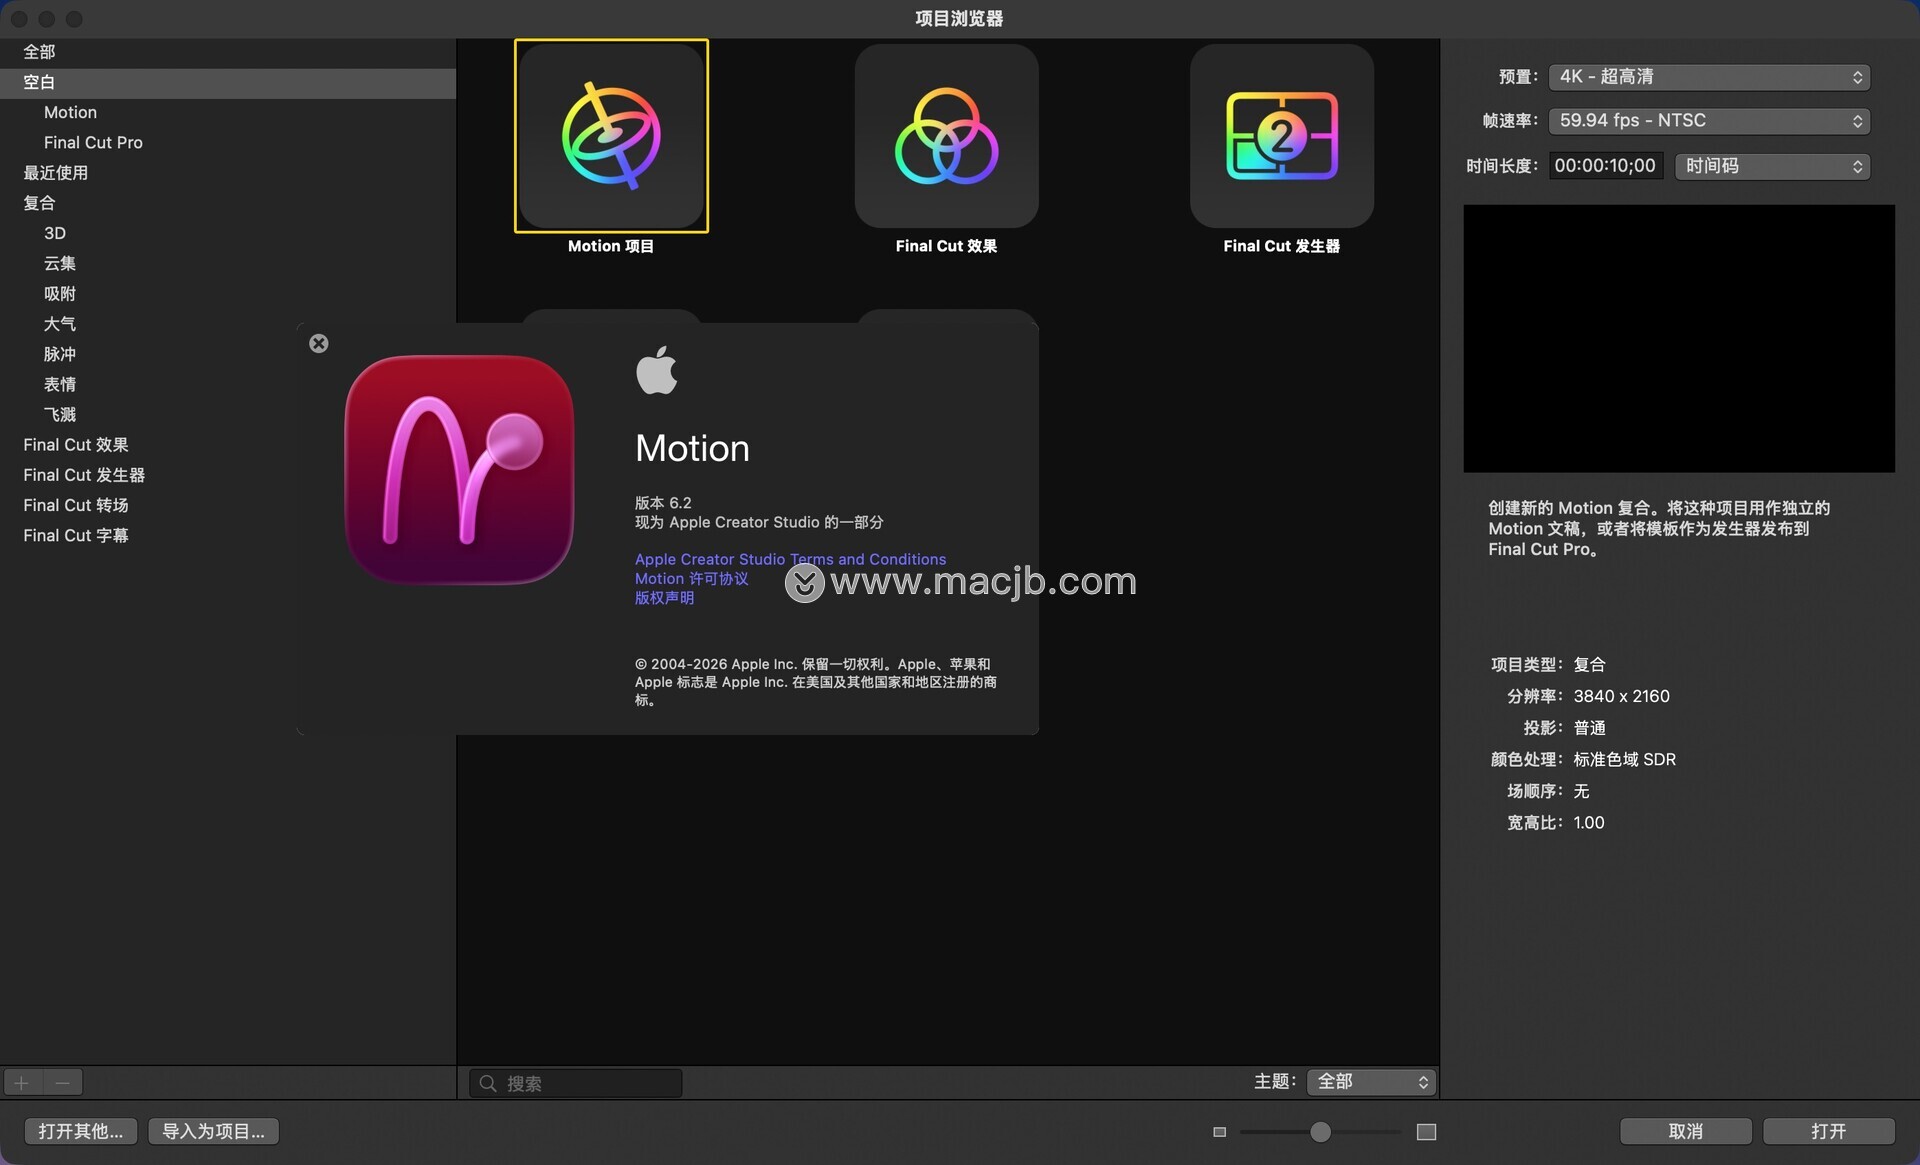This screenshot has width=1920, height=1165.
Task: Select Final Cut 字幕 in sidebar
Action: tap(76, 536)
